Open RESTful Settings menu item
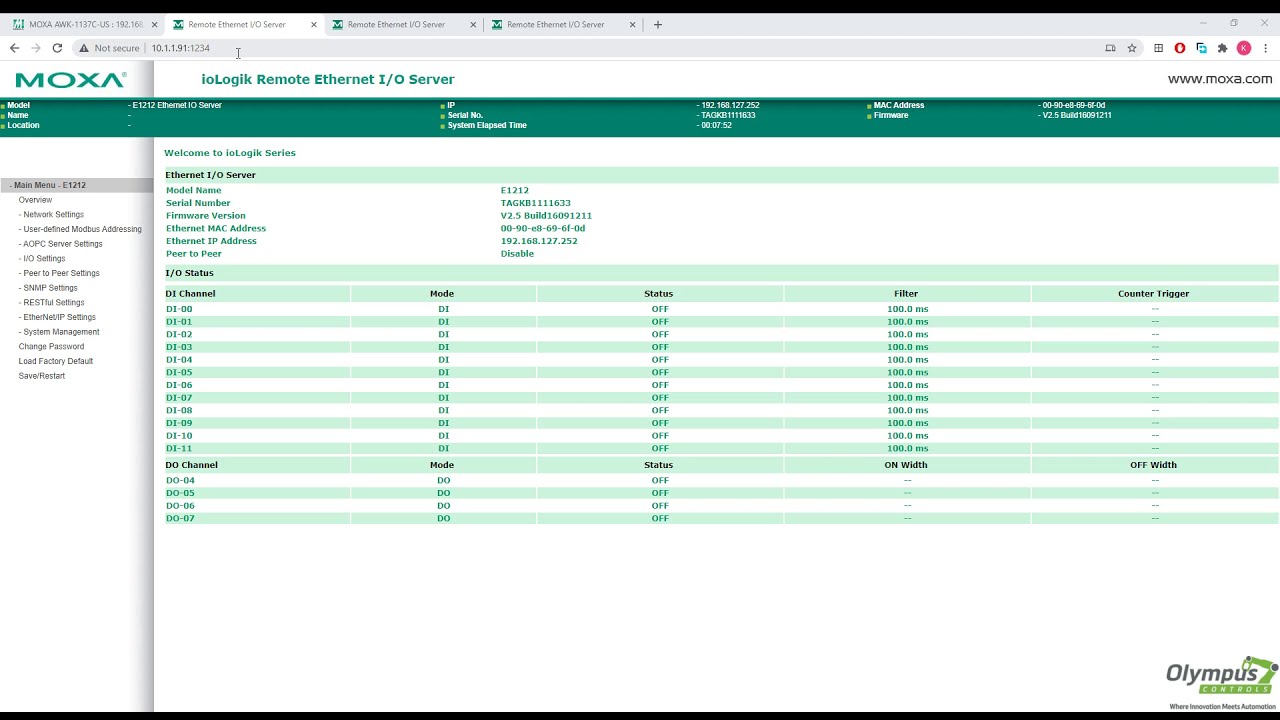This screenshot has width=1280, height=720. [x=52, y=302]
